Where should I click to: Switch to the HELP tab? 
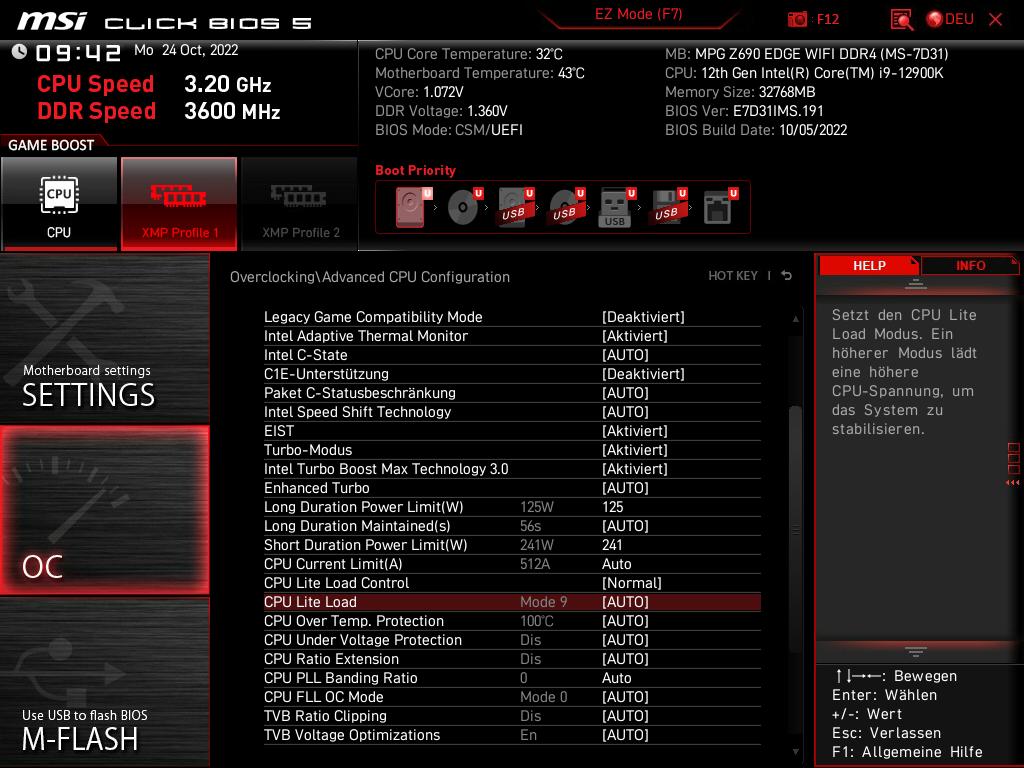pos(869,266)
